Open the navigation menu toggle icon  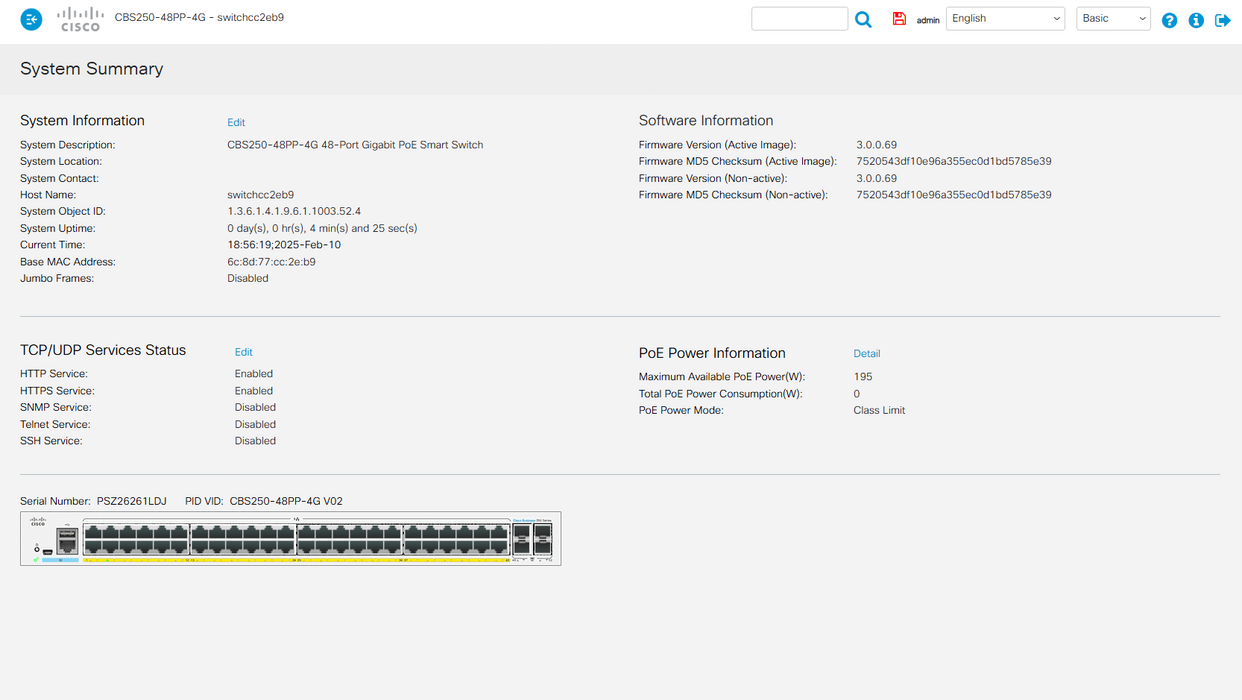point(32,19)
